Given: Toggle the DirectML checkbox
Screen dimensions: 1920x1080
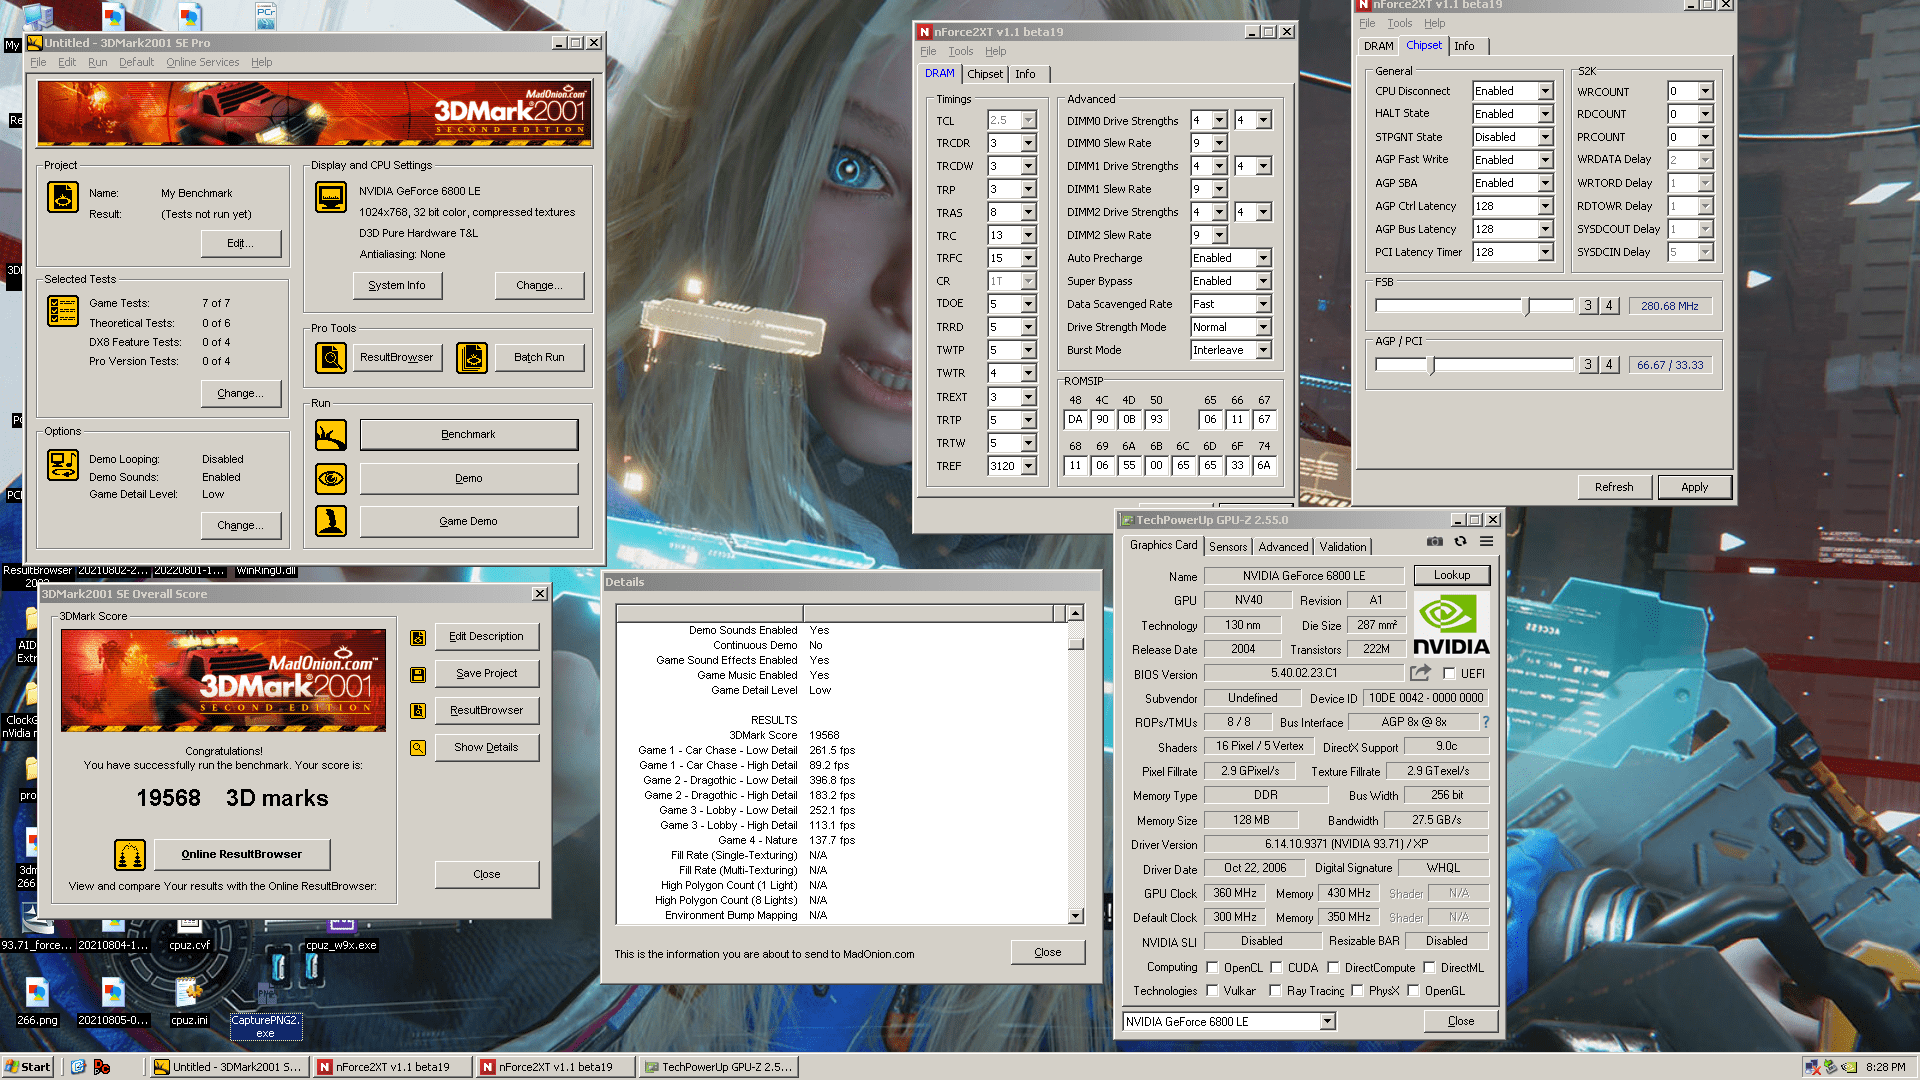Looking at the screenshot, I should 1429,968.
